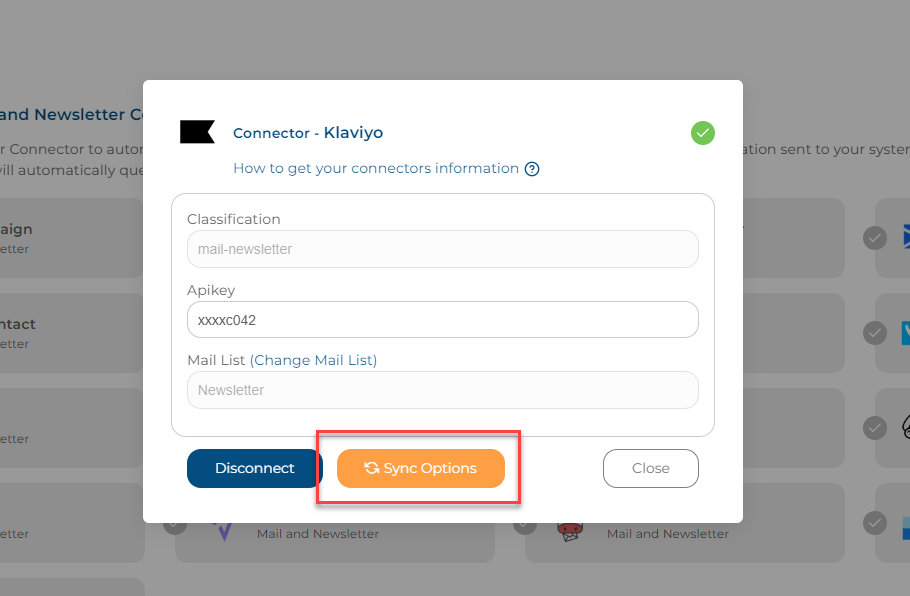
Task: Toggle the grey checkmark beside the black outline connector
Action: [875, 428]
